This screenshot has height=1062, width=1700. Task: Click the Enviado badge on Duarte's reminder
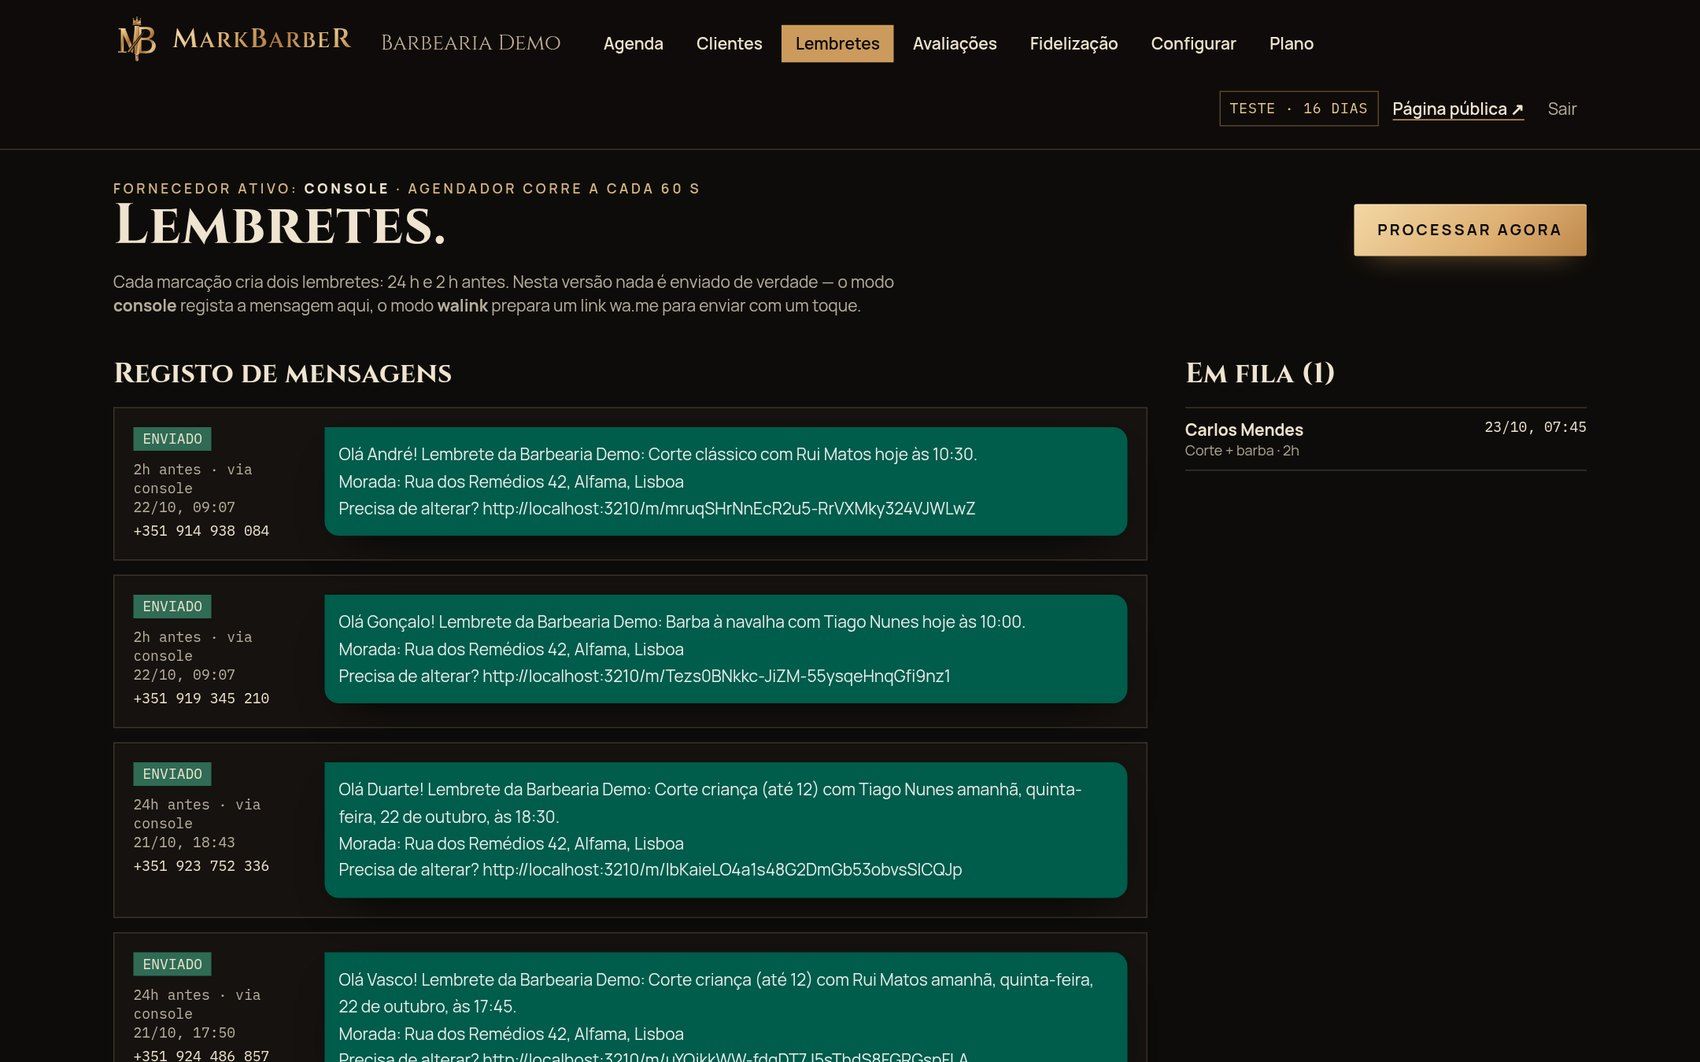pos(172,774)
